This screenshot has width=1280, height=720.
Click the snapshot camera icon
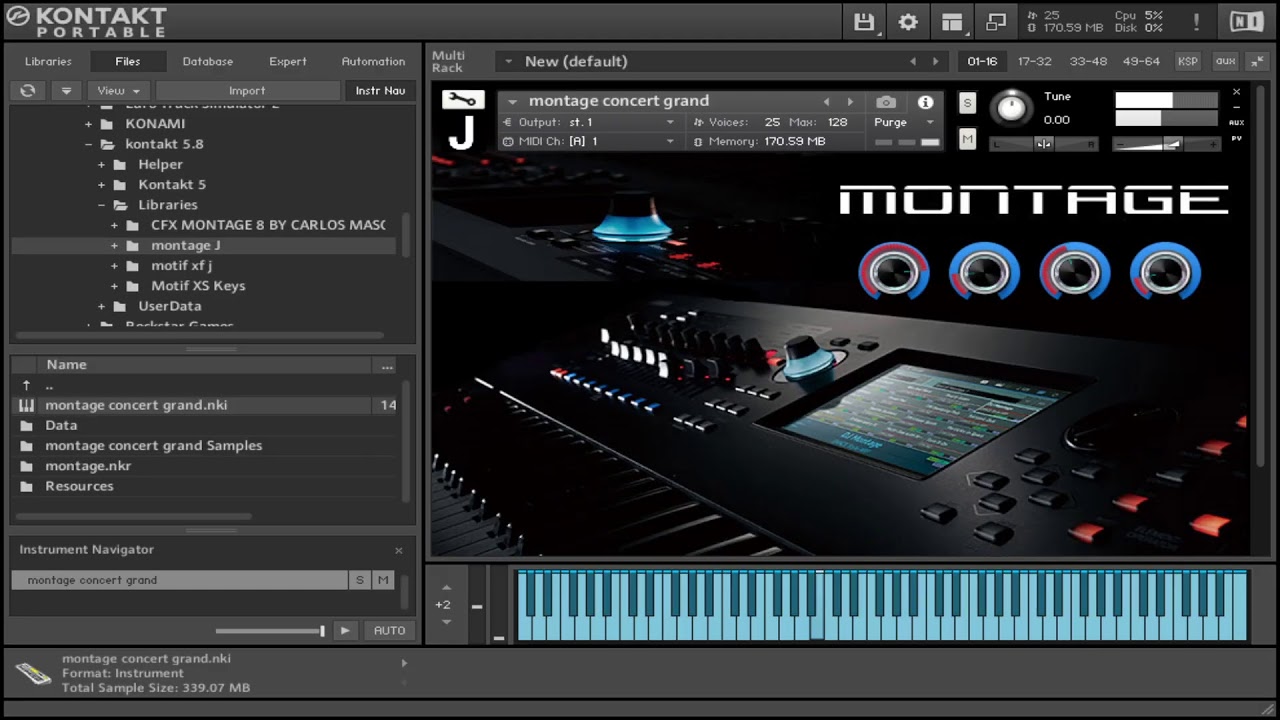[x=886, y=102]
